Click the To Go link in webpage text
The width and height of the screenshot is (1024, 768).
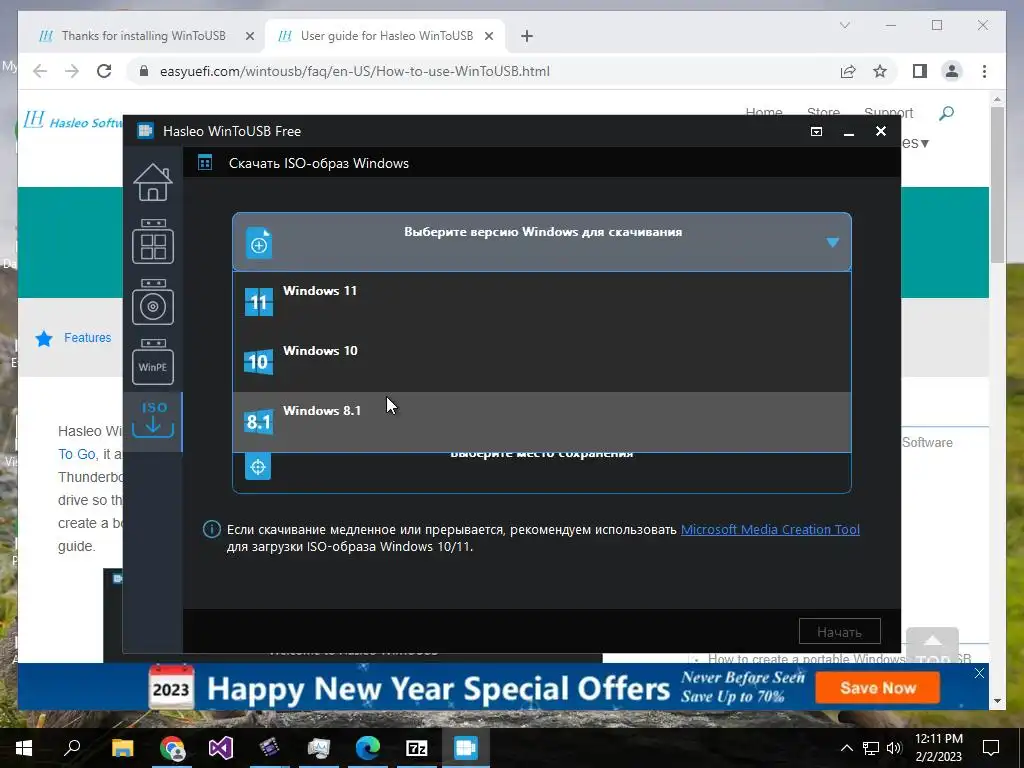pos(76,454)
